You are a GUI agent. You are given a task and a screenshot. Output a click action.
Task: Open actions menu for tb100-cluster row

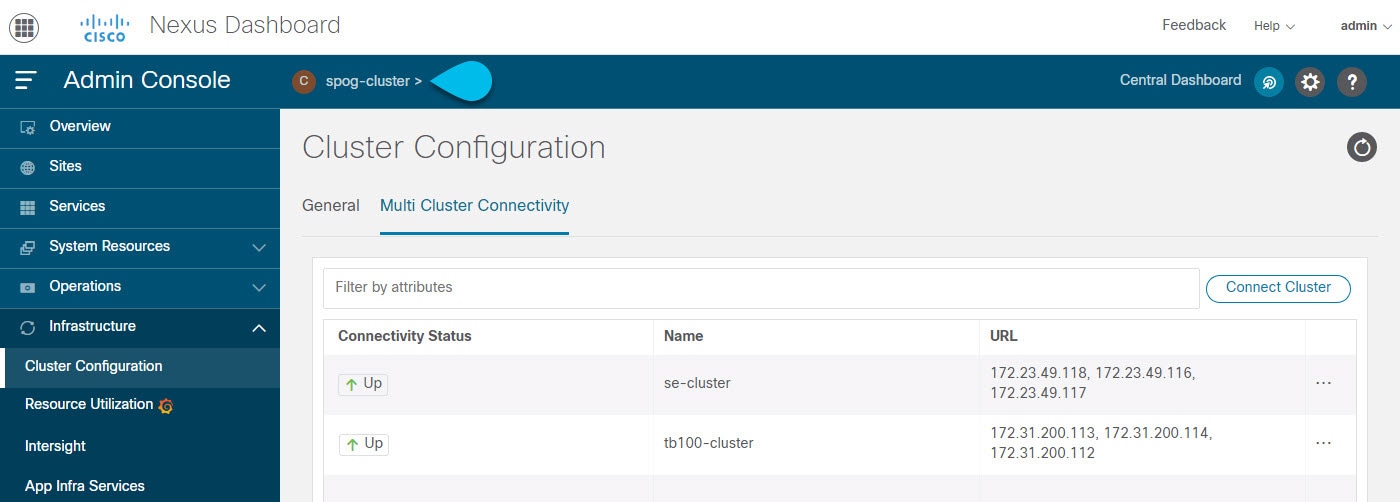pos(1323,443)
